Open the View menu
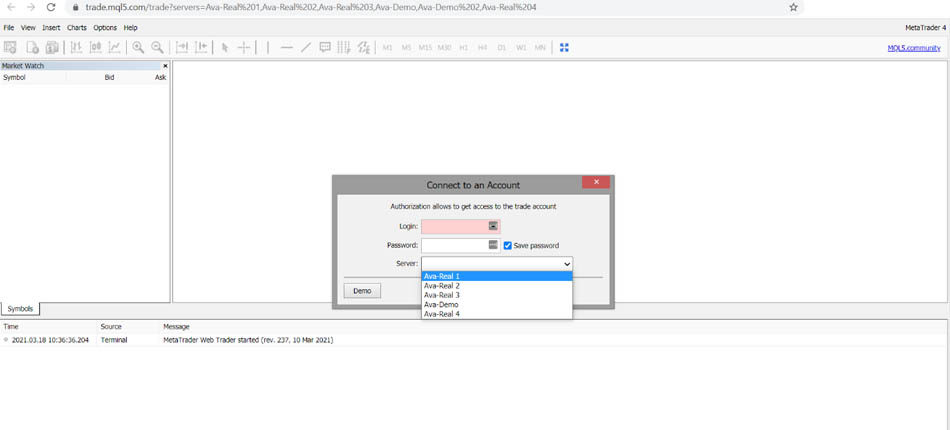 coord(28,28)
